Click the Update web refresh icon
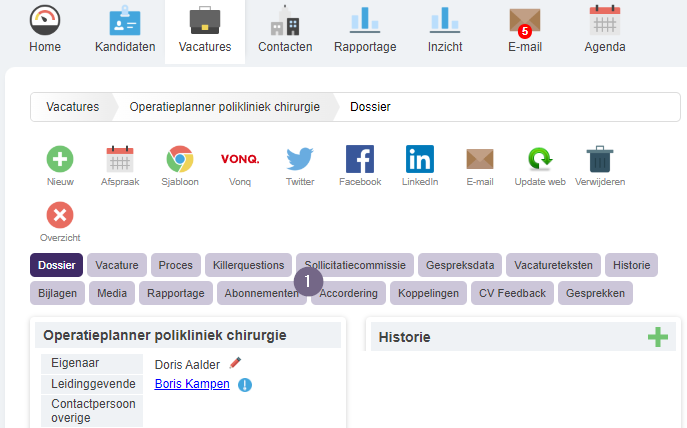The width and height of the screenshot is (687, 428). pos(540,159)
